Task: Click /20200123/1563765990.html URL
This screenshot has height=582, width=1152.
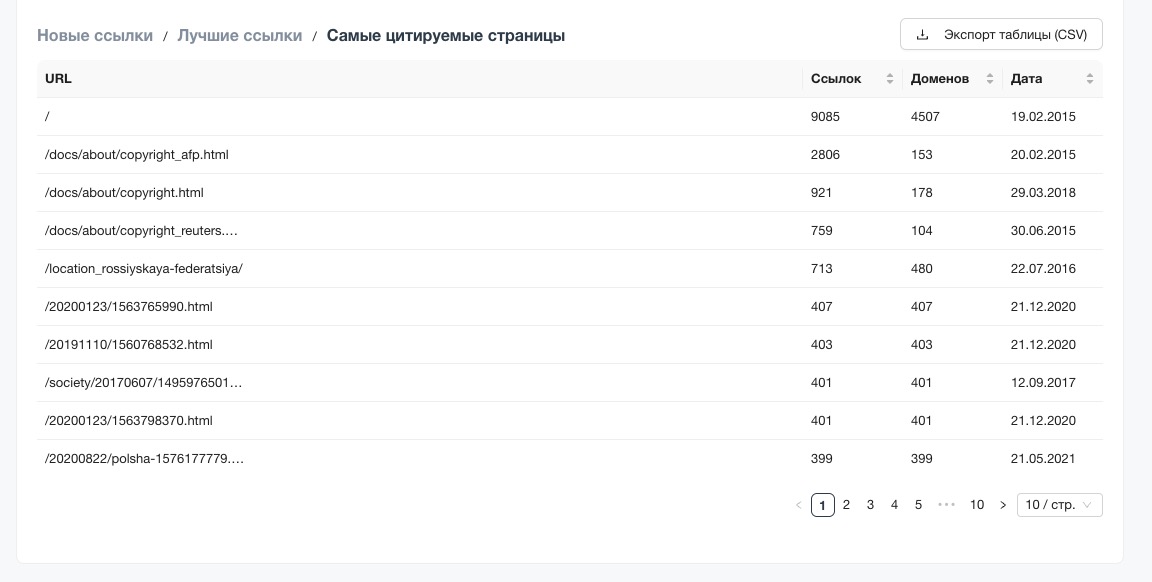Action: (x=129, y=306)
